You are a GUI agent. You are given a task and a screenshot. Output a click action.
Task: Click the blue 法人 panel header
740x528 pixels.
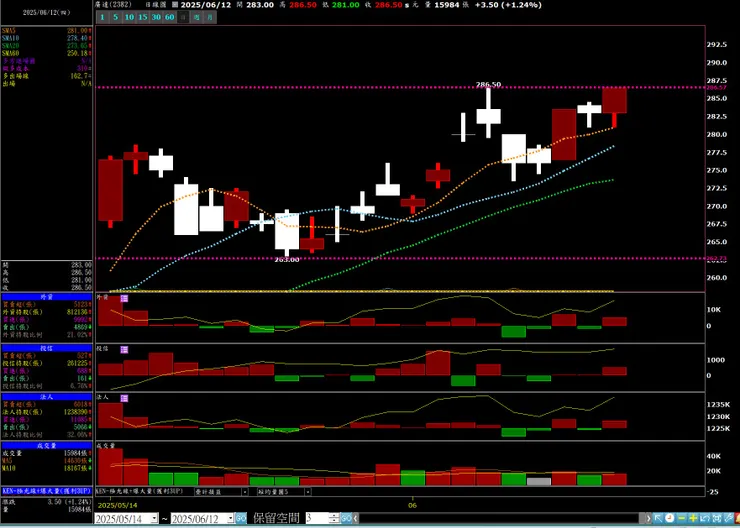47,397
